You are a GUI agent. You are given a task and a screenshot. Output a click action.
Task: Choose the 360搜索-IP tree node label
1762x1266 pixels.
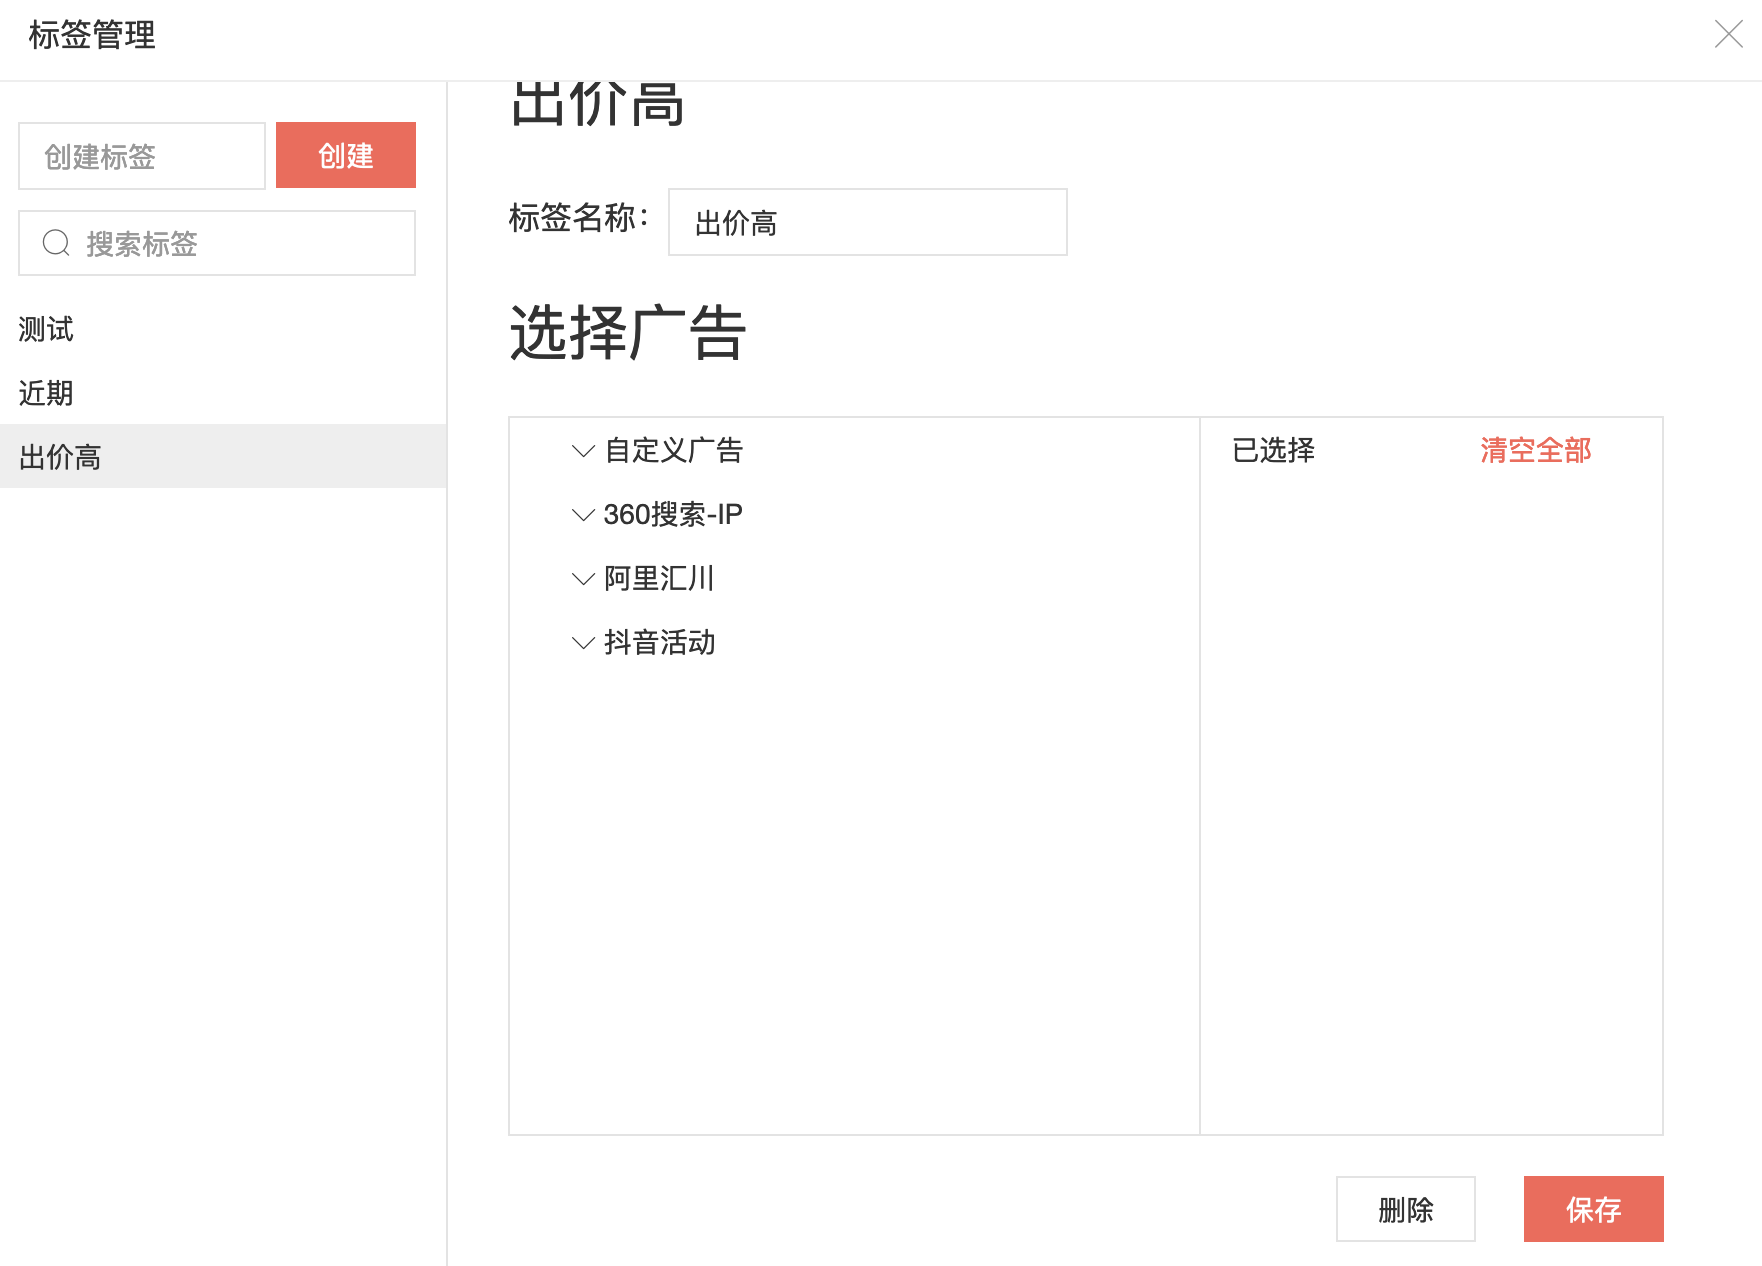coord(673,515)
